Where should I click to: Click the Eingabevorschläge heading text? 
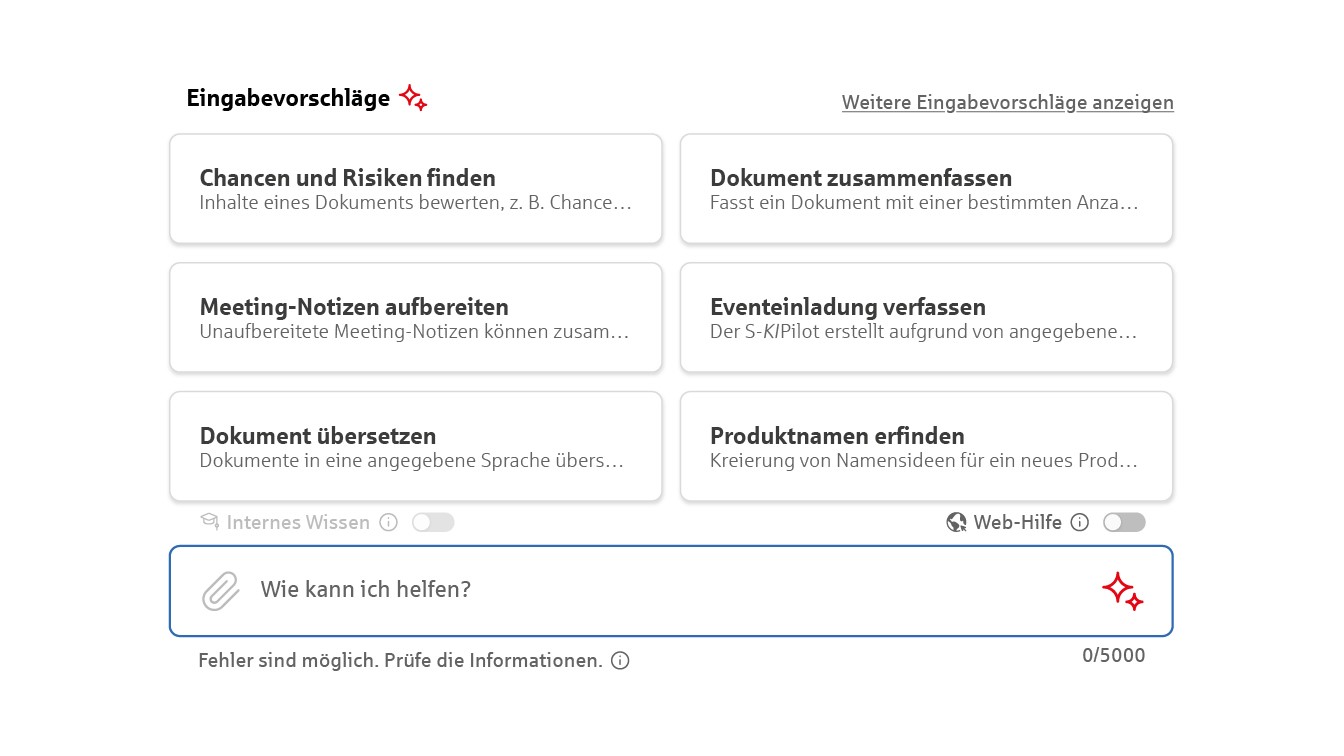point(289,98)
